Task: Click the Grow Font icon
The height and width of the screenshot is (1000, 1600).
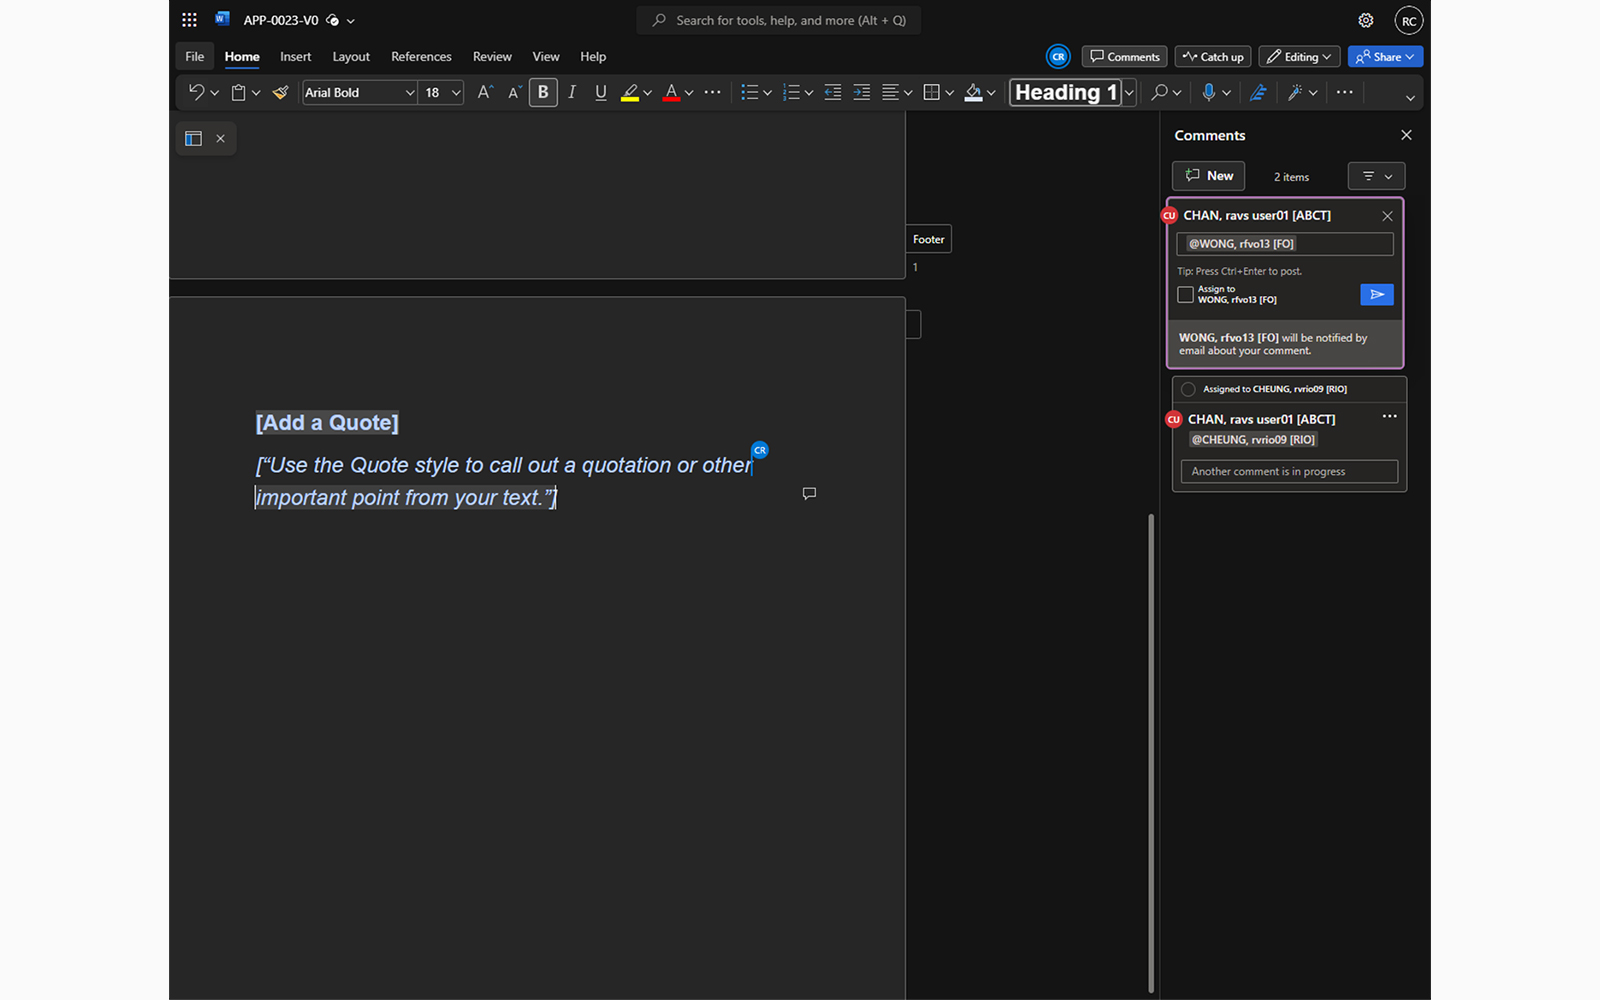Action: tap(484, 93)
